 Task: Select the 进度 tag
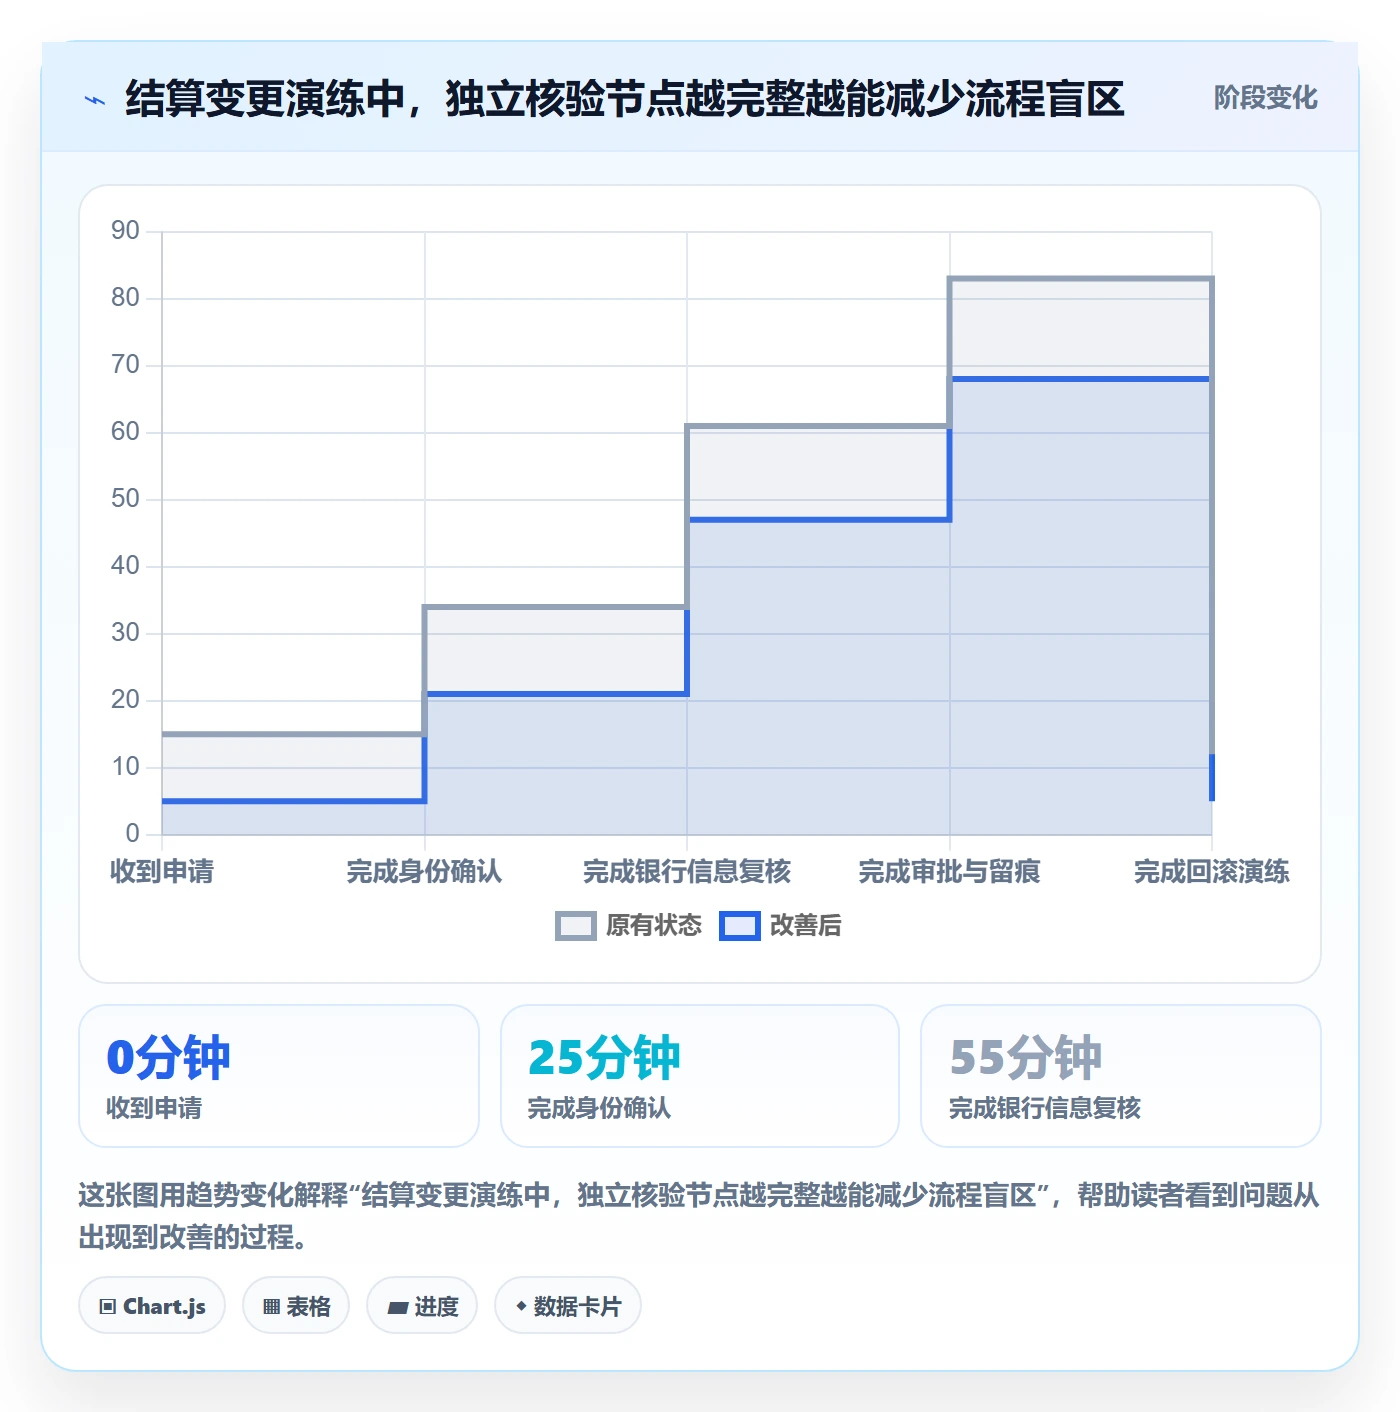point(422,1306)
